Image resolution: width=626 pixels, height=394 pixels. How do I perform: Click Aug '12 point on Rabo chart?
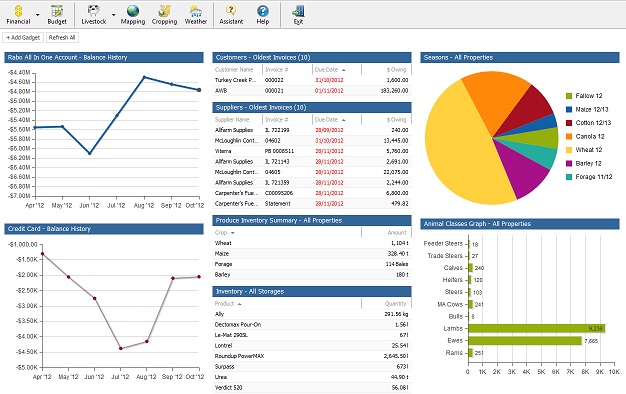coord(145,77)
